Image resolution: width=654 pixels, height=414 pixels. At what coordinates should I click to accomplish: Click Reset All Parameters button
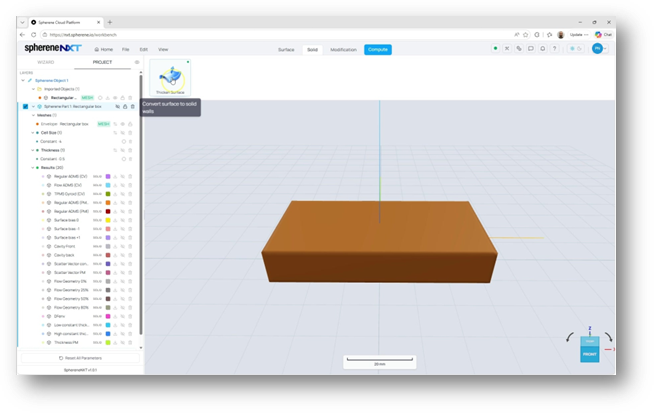[x=80, y=358]
